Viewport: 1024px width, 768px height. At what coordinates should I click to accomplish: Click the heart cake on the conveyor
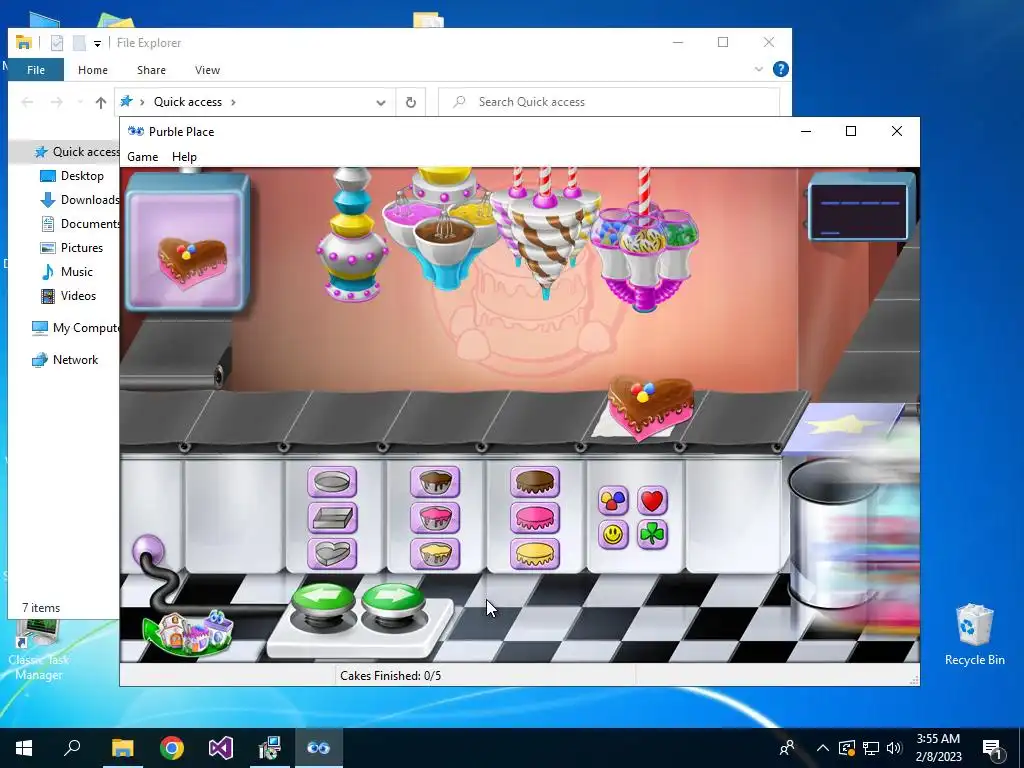[650, 408]
